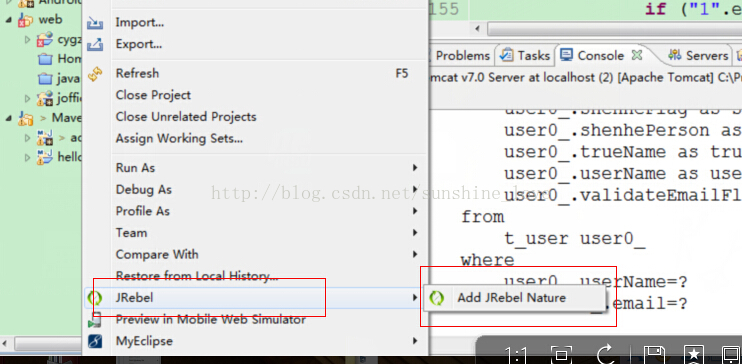Click the rotate image viewer icon
742x364 pixels.
(x=606, y=355)
